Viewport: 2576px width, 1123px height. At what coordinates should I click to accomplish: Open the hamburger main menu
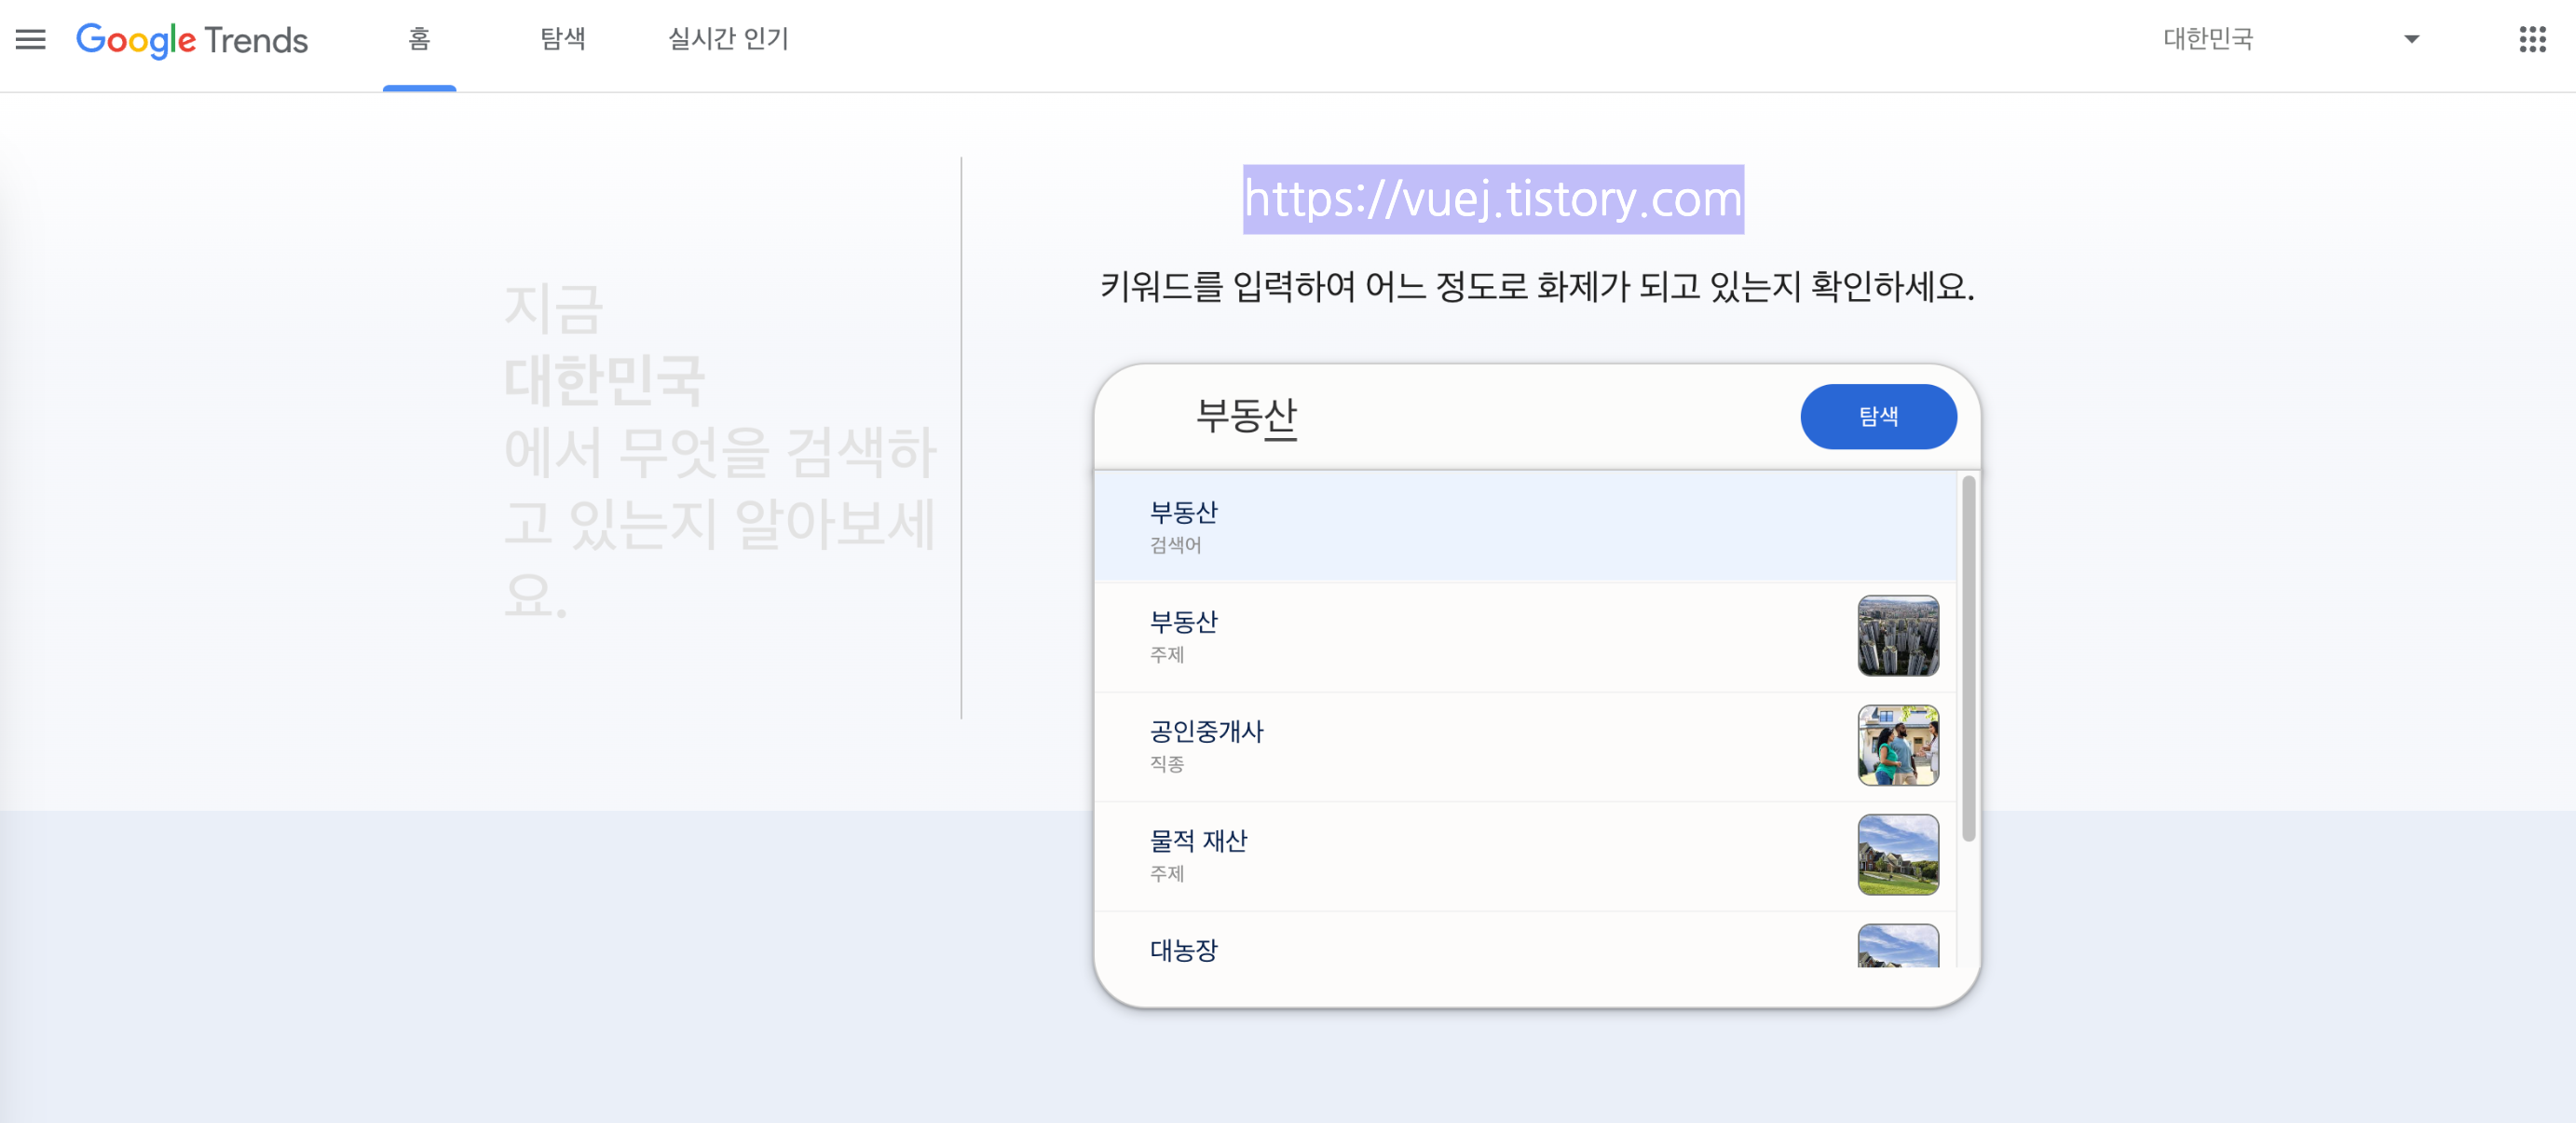[x=30, y=39]
